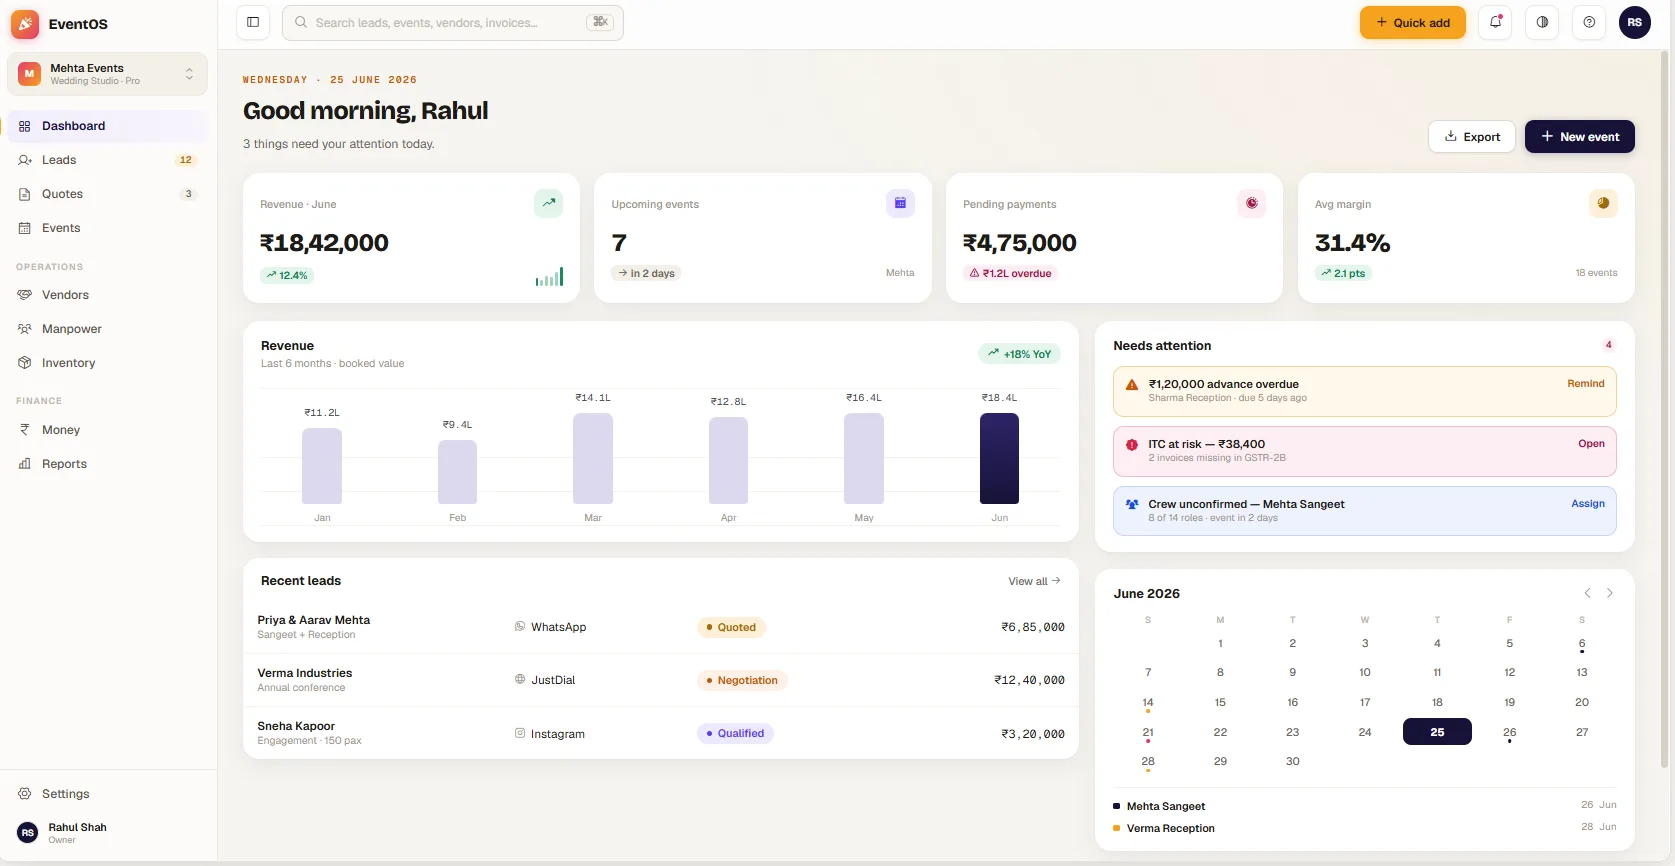
Task: Click the Avg margin pie icon
Action: [x=1603, y=203]
